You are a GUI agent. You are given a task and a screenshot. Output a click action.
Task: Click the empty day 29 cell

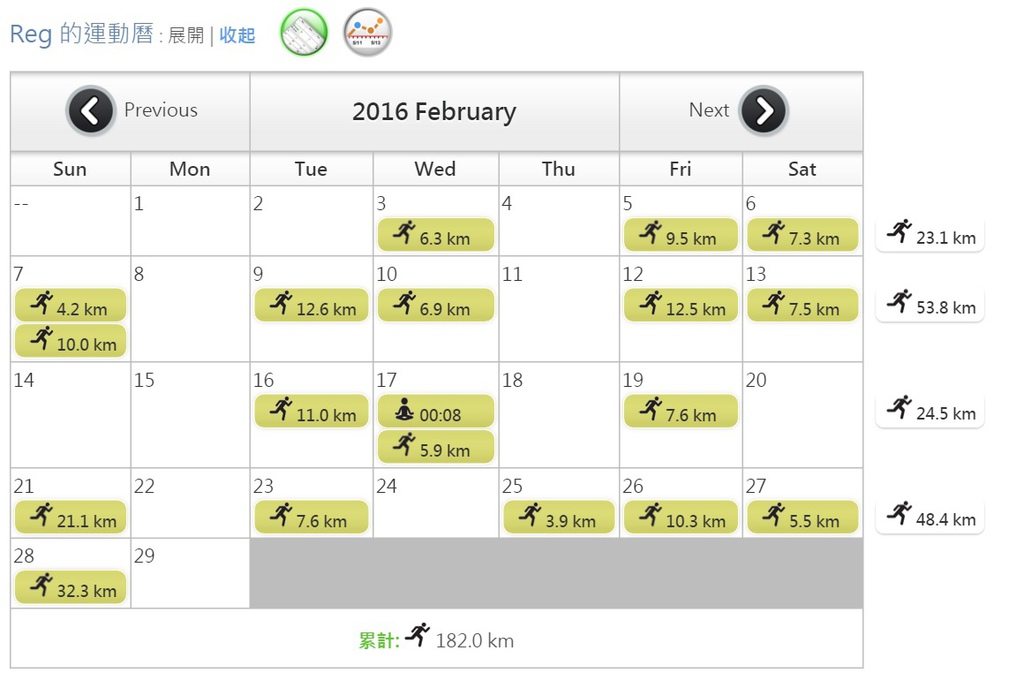tap(190, 573)
